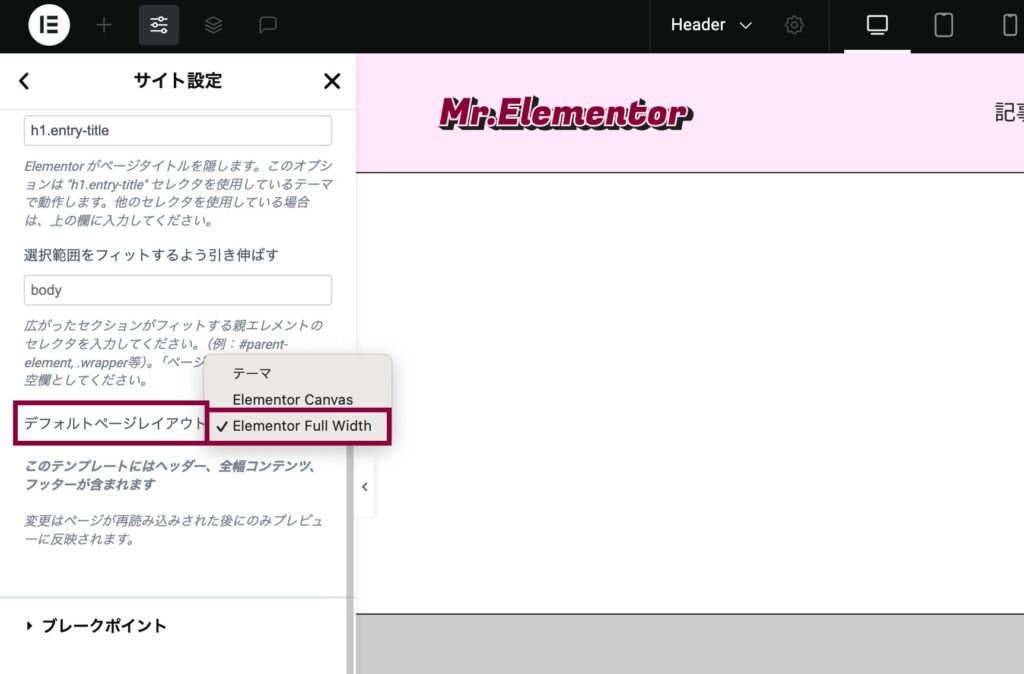Open page settings gear icon
This screenshot has height=674, width=1024.
pyautogui.click(x=794, y=25)
